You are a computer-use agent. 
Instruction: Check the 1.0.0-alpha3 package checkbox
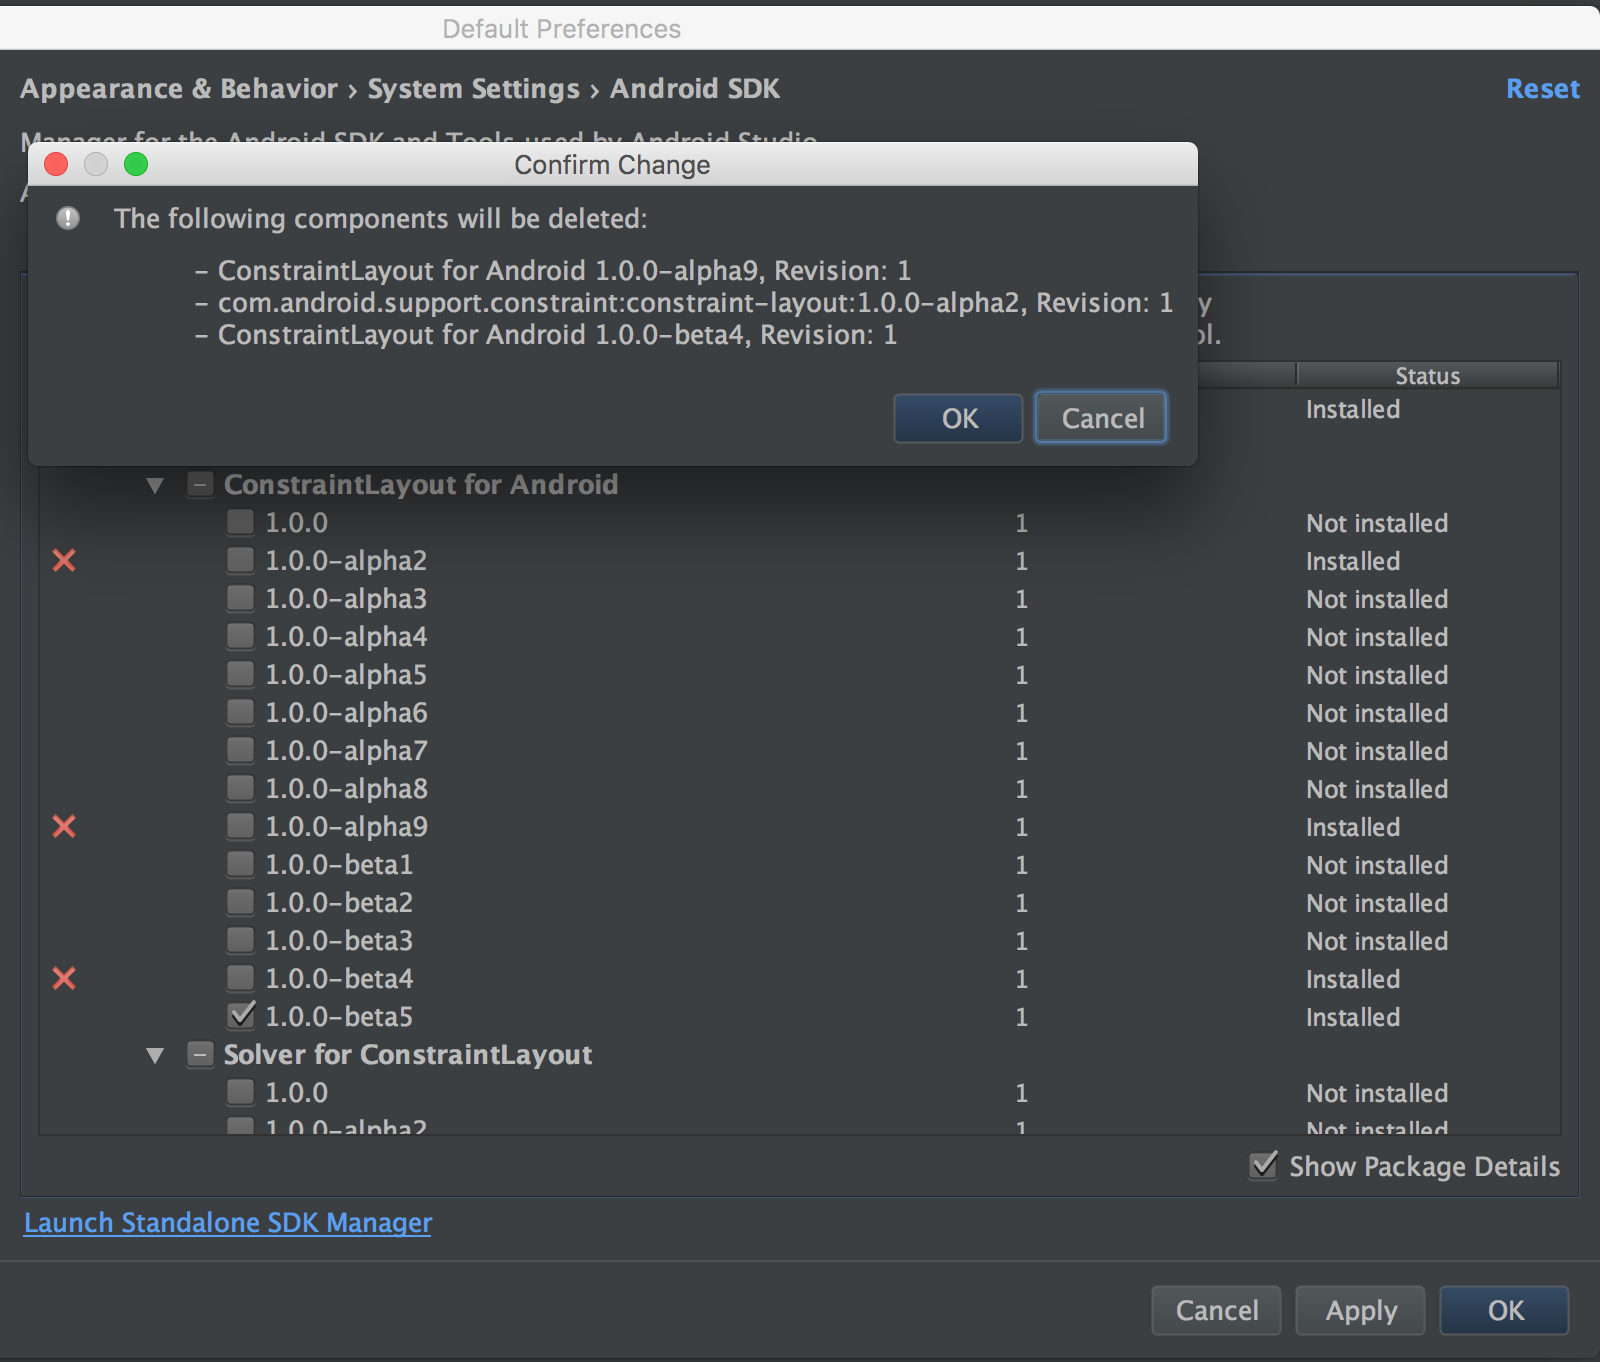[240, 599]
